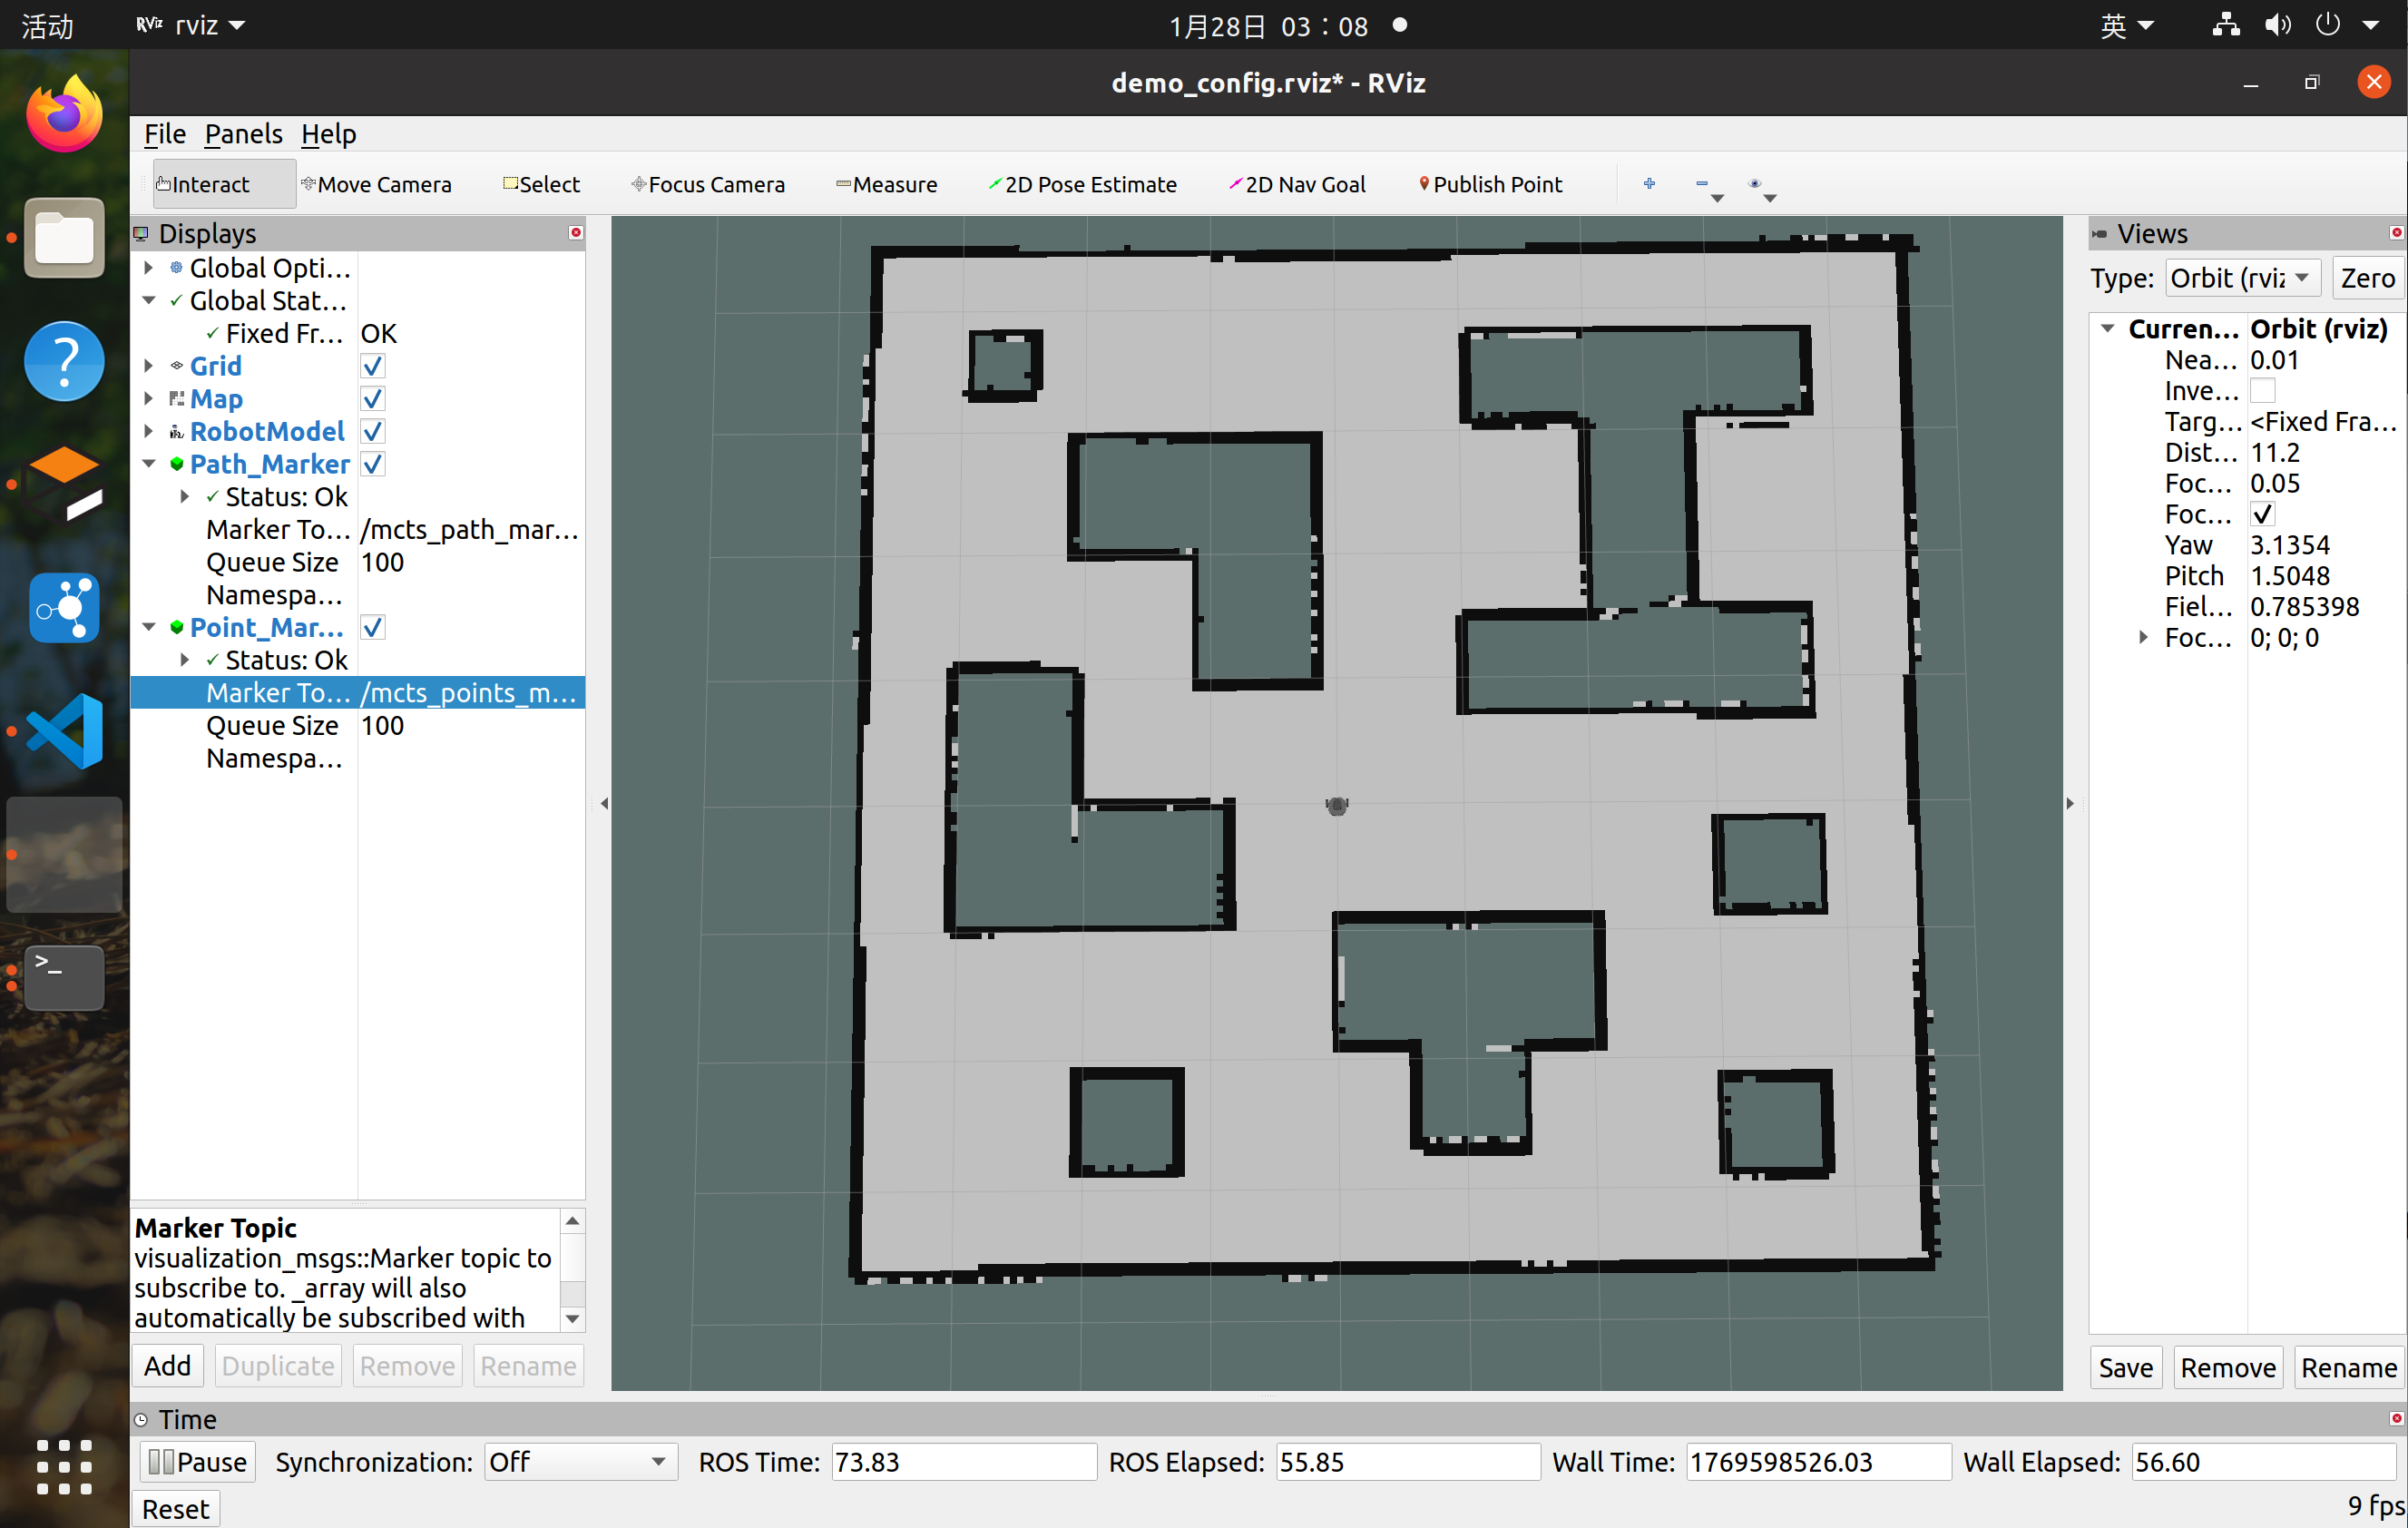Click the plus add-tool toolbar icon
Image resolution: width=2408 pixels, height=1528 pixels.
[1649, 183]
